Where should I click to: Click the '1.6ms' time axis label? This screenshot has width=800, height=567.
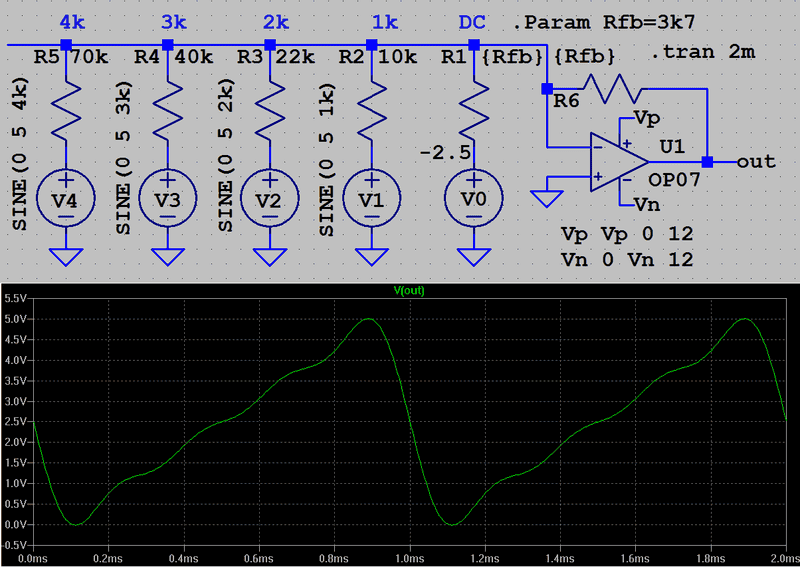click(x=636, y=559)
